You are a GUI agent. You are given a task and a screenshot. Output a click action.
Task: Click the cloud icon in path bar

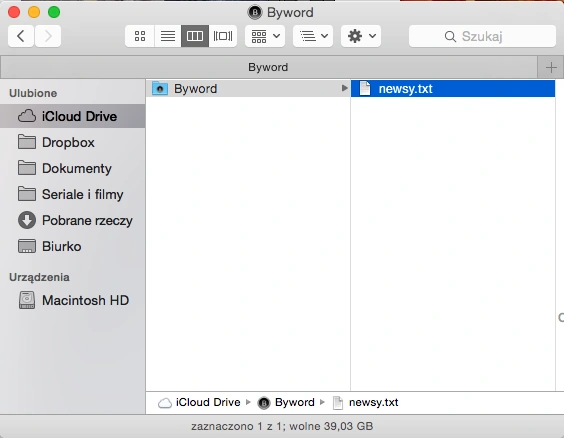coord(165,403)
